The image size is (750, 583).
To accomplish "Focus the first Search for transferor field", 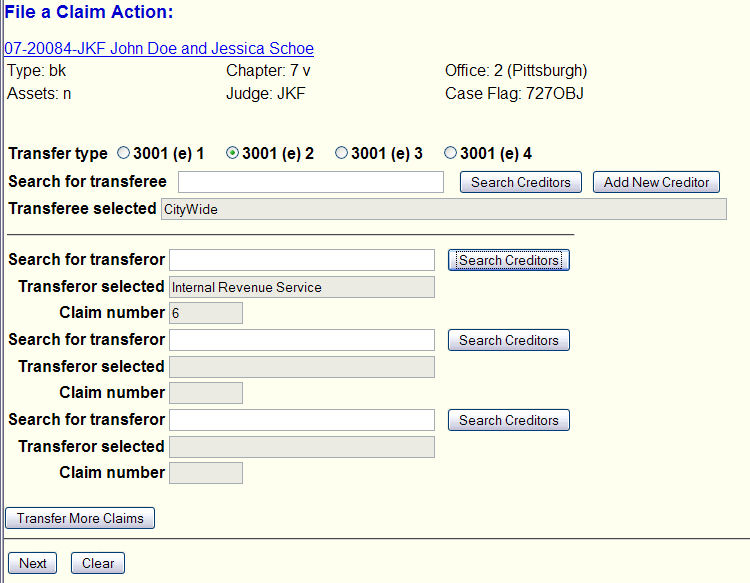I will [302, 260].
